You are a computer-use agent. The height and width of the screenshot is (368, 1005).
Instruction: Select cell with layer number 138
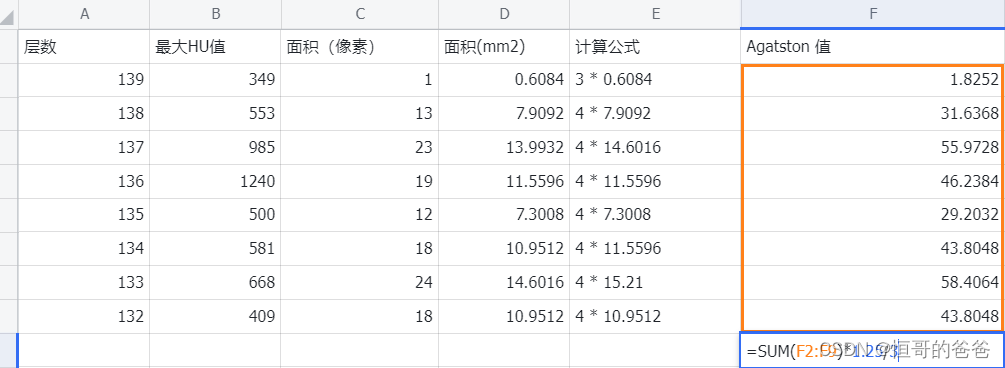(x=84, y=114)
